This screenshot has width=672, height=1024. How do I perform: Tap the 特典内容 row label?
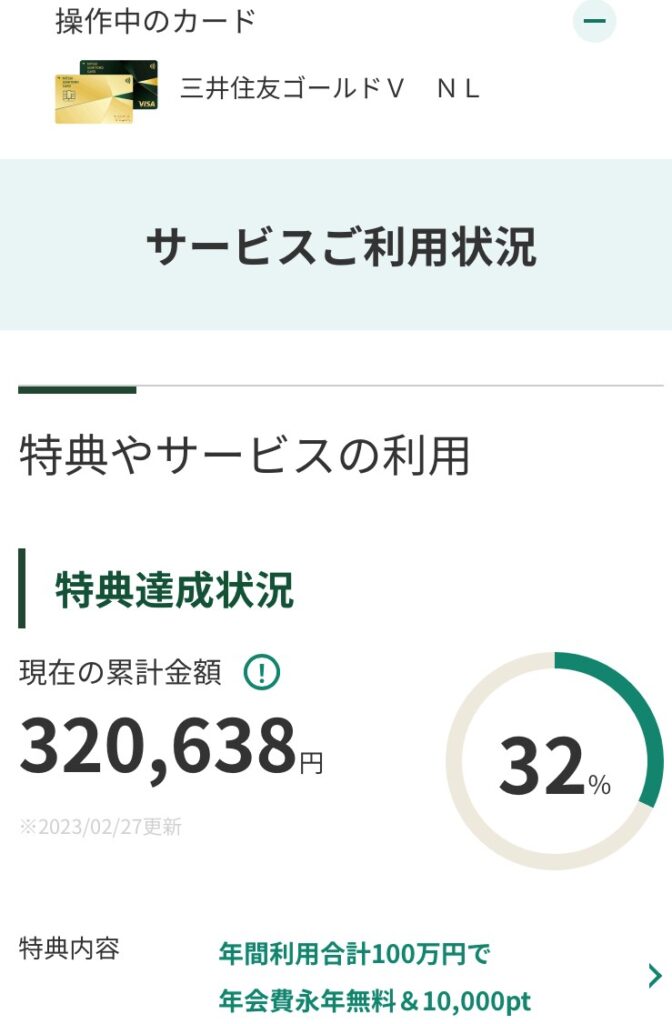click(69, 948)
